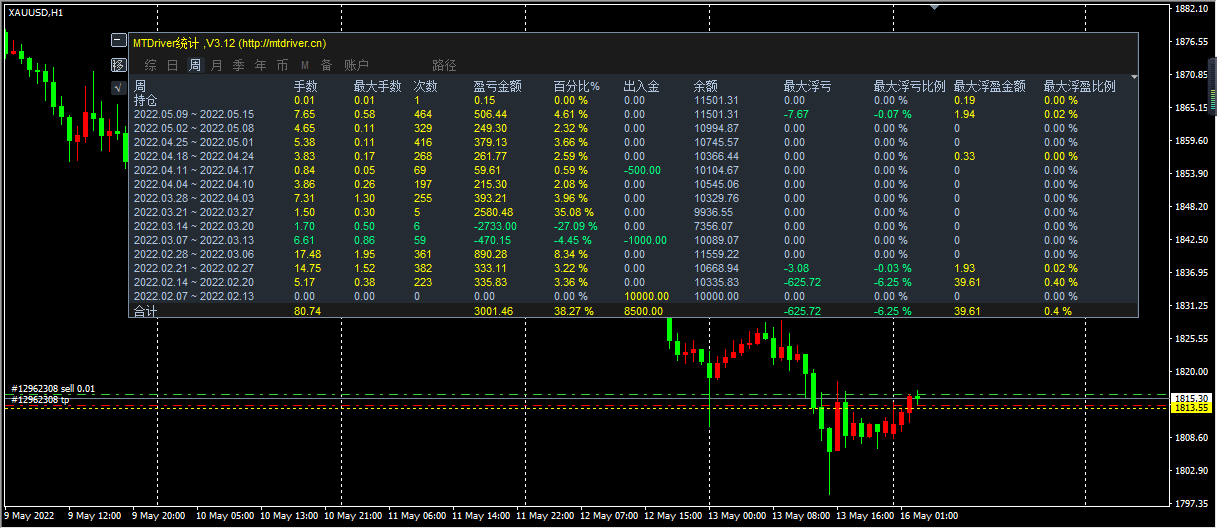Open the 月 monthly tab
Image resolution: width=1217 pixels, height=529 pixels.
(x=217, y=65)
